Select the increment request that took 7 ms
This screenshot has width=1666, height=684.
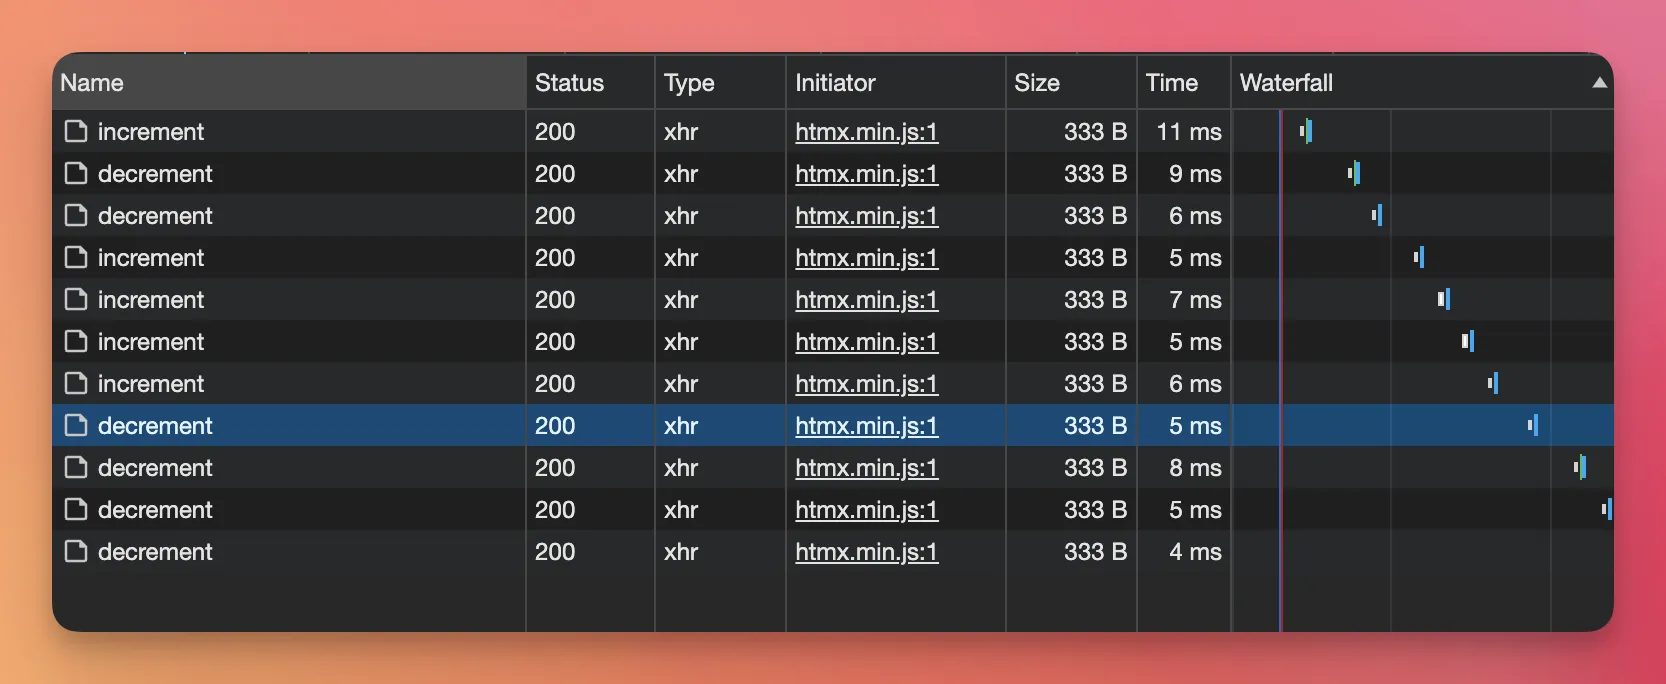point(151,300)
